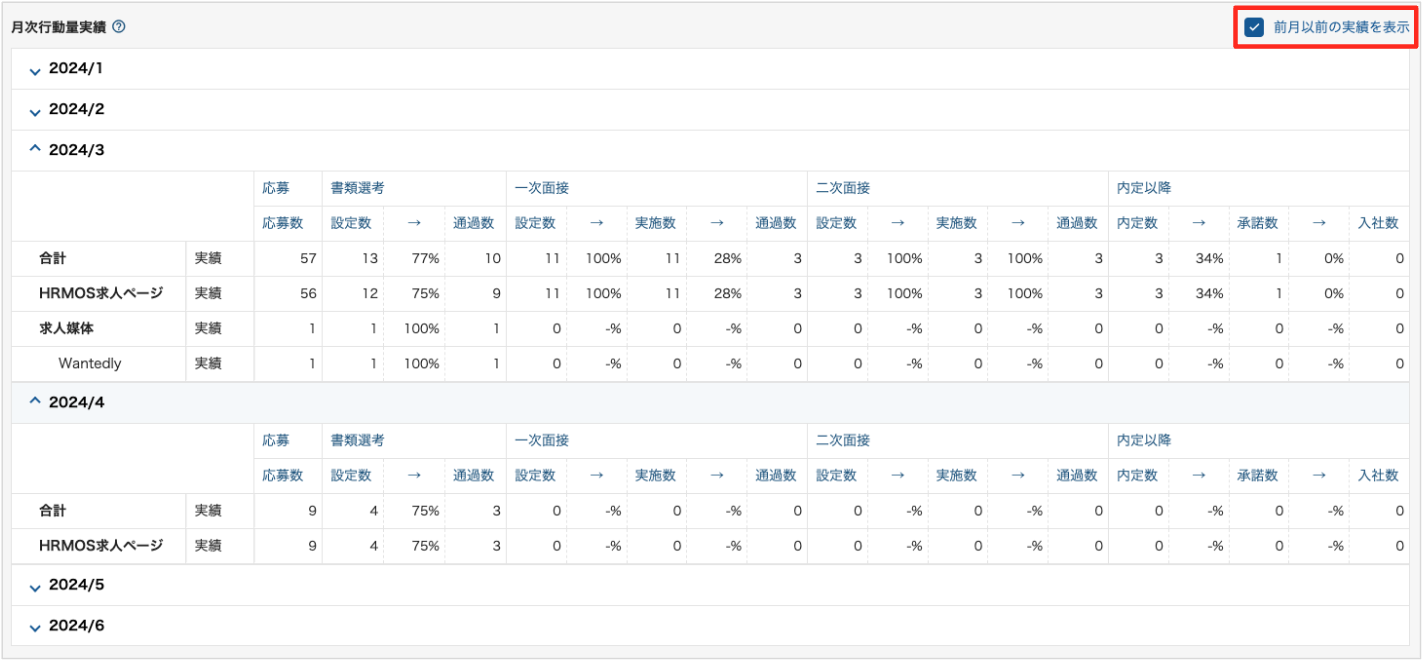Click the 月次行動量実績 section title
This screenshot has width=1423, height=661.
pos(58,27)
